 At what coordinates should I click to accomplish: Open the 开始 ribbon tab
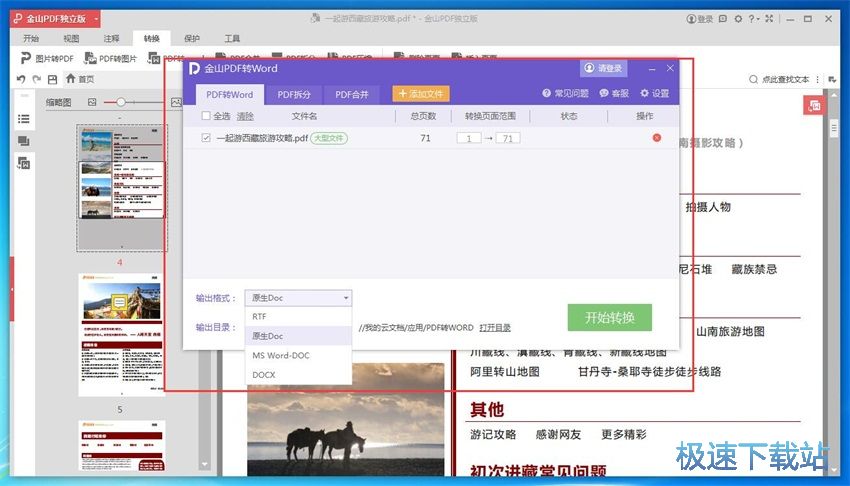coord(31,38)
